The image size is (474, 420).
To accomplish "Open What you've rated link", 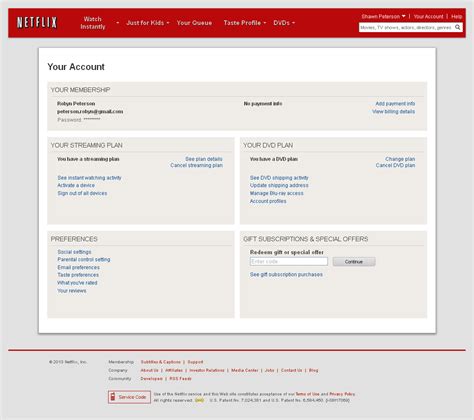I will coord(77,283).
